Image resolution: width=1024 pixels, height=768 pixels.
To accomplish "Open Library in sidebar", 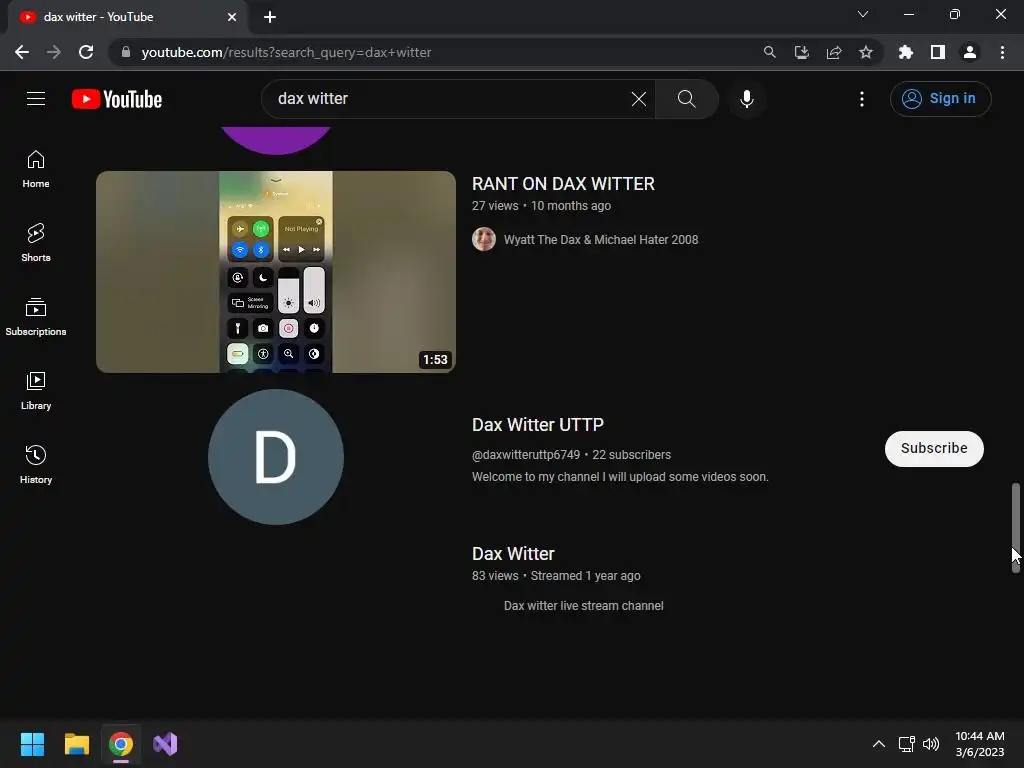I will [x=36, y=391].
